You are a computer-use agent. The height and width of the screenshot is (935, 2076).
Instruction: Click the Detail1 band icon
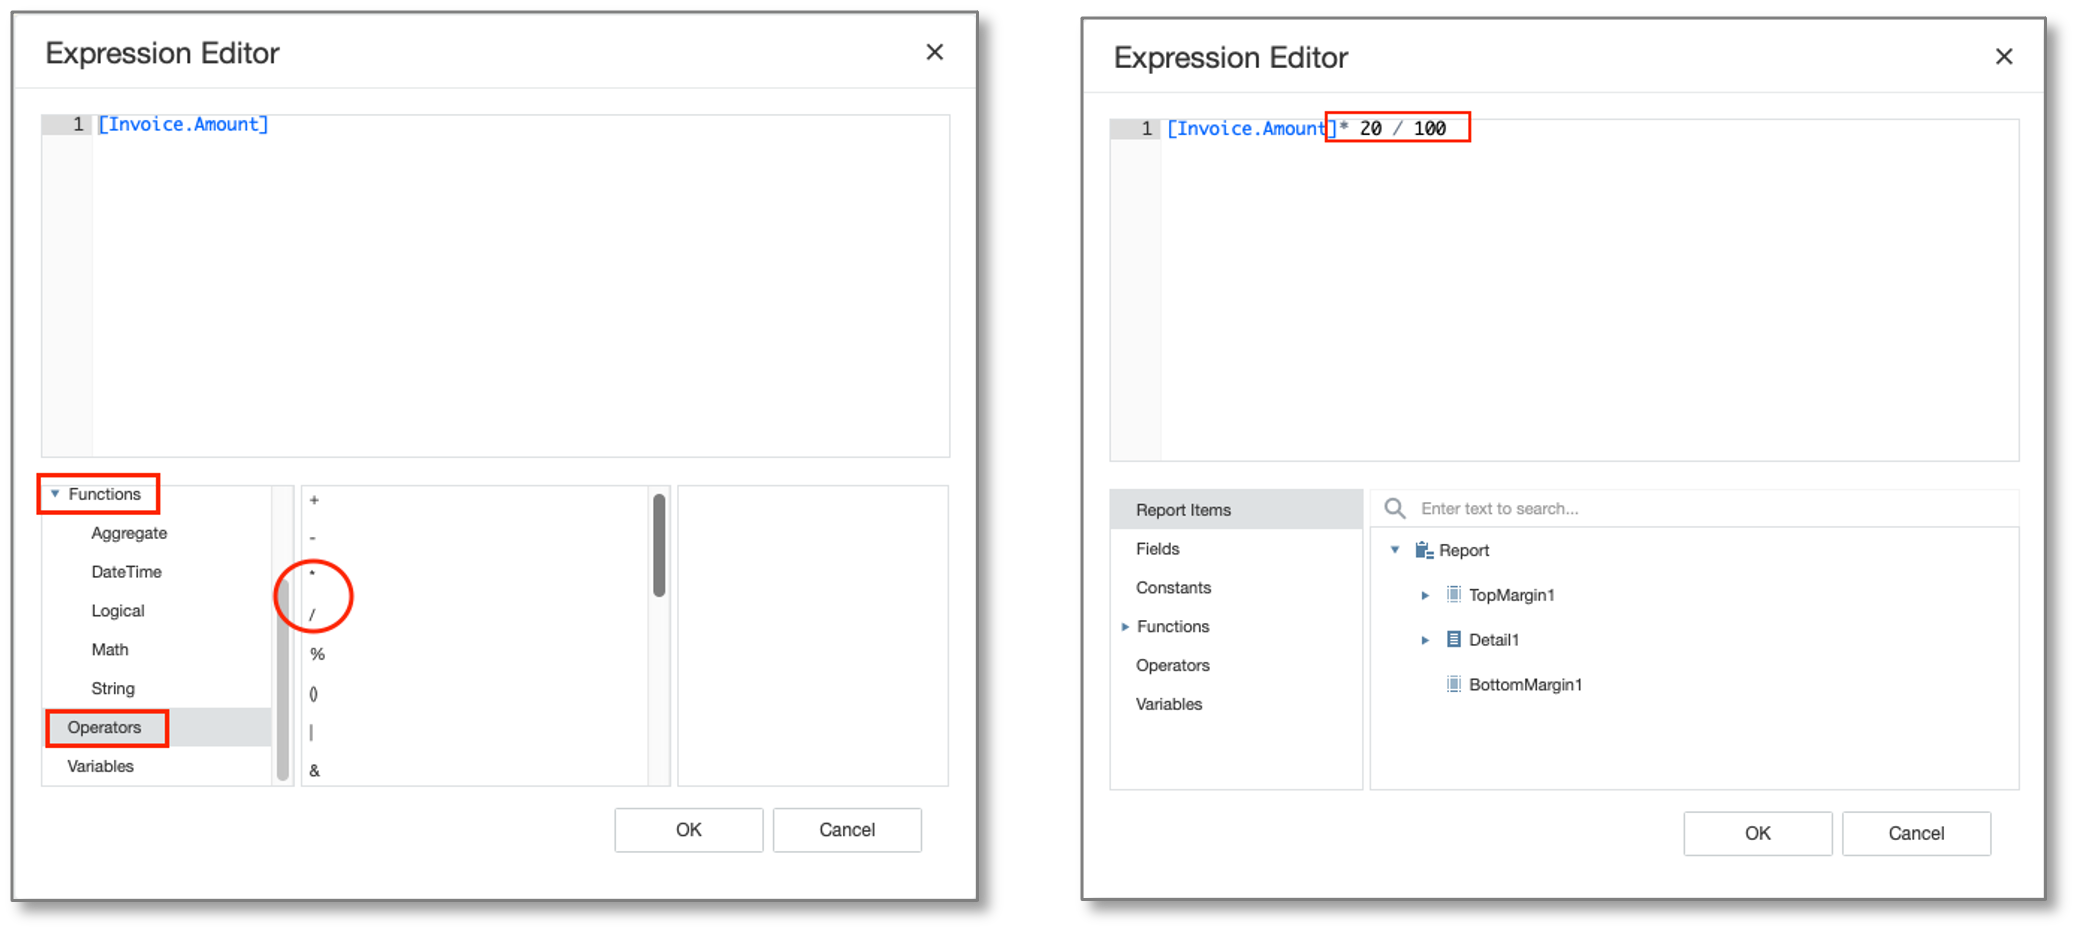[x=1452, y=639]
